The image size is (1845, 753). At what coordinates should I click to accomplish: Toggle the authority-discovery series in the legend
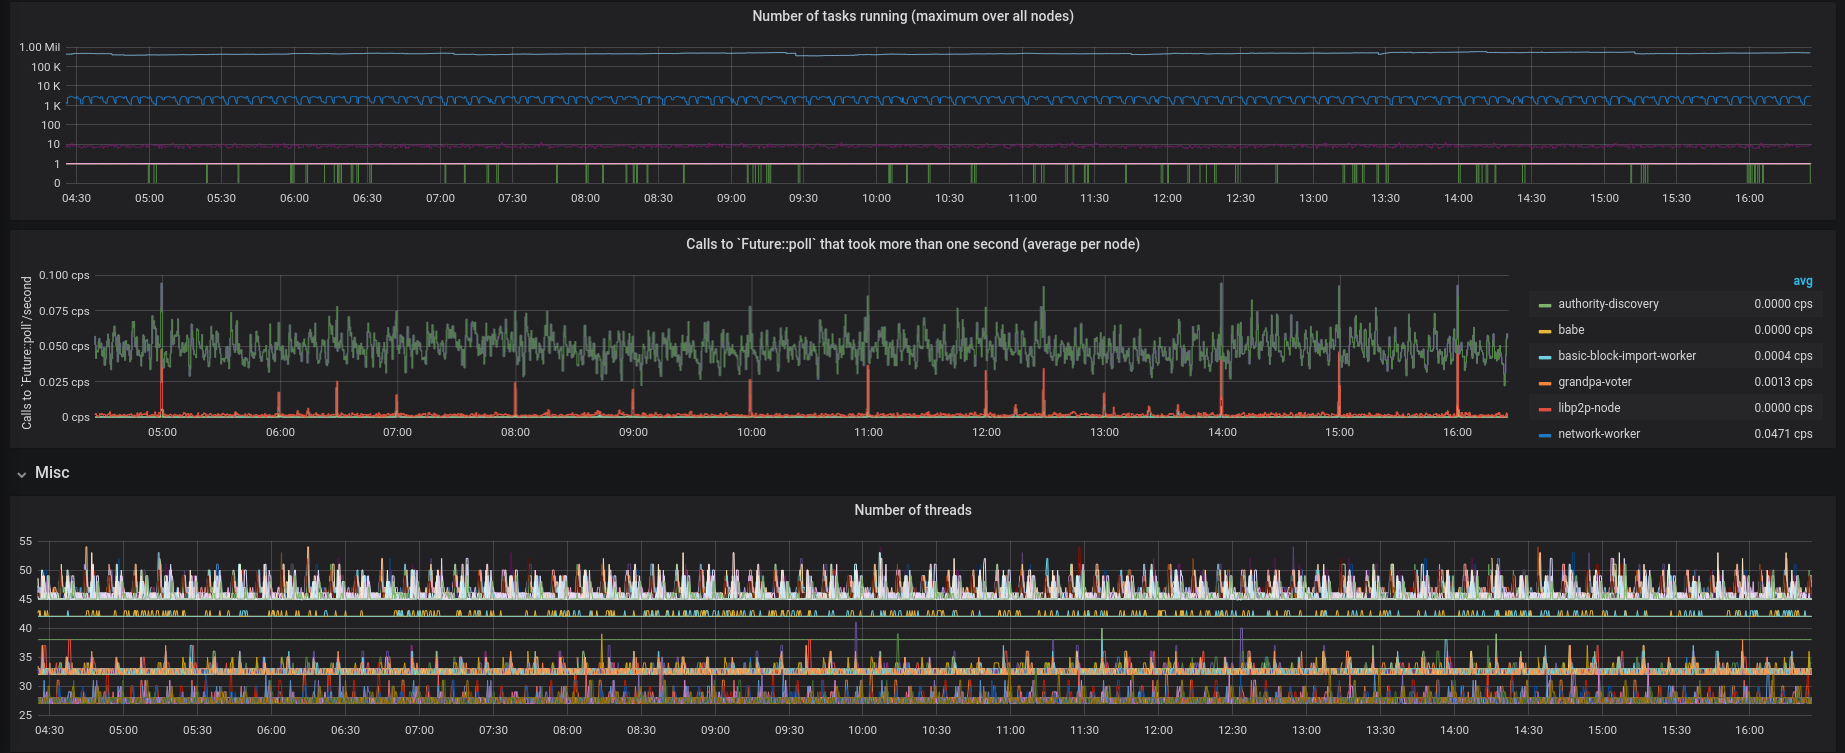(x=1608, y=304)
